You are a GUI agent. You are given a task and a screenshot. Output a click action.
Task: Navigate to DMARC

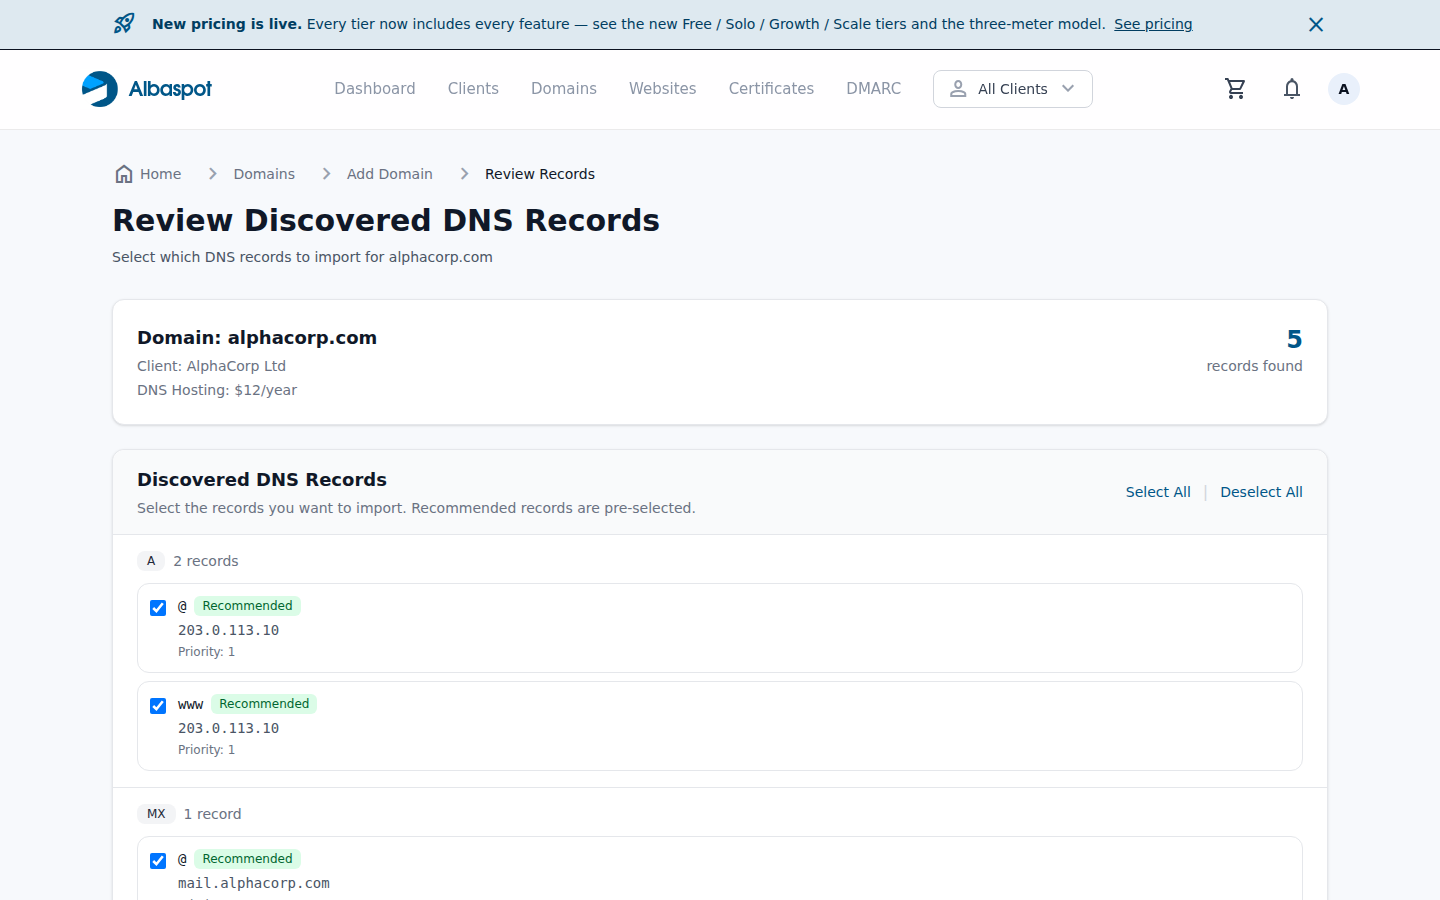(874, 89)
